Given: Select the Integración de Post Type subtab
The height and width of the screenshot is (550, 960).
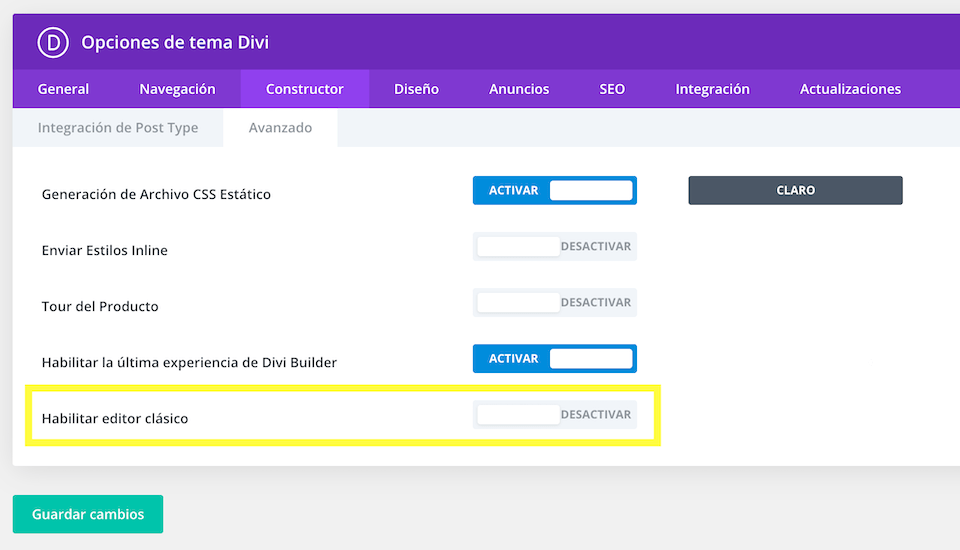Looking at the screenshot, I should 118,127.
